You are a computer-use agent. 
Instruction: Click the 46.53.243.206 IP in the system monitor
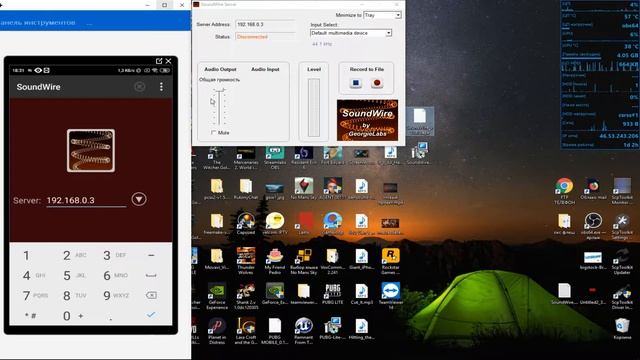point(618,136)
